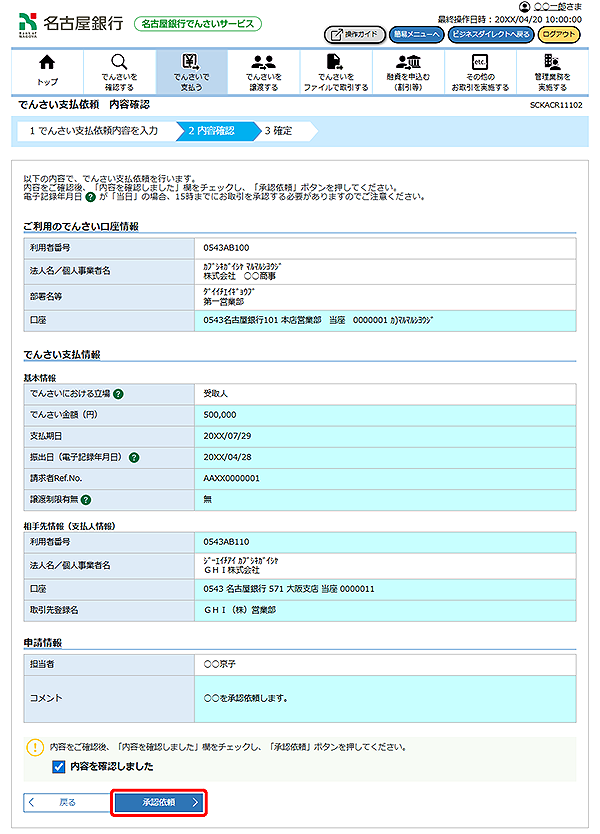The image size is (600, 834).
Task: Click the ログアウト button
Action: 558,34
